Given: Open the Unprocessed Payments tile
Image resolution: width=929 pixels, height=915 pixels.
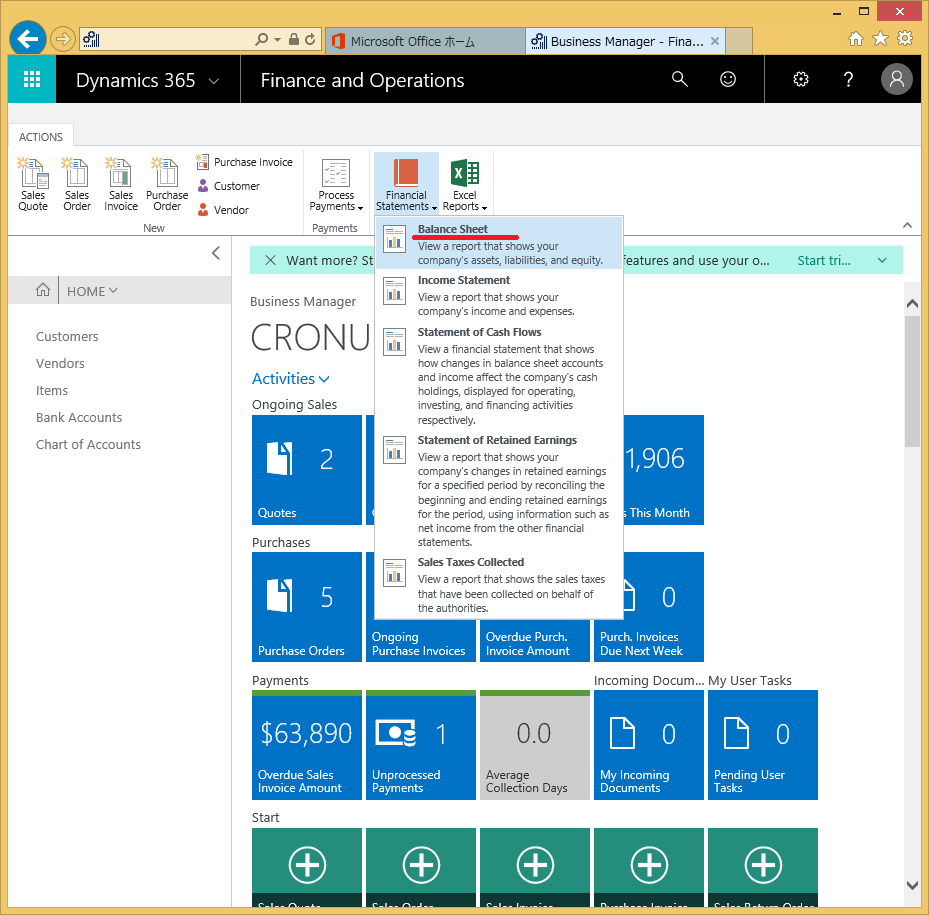Looking at the screenshot, I should [x=421, y=745].
